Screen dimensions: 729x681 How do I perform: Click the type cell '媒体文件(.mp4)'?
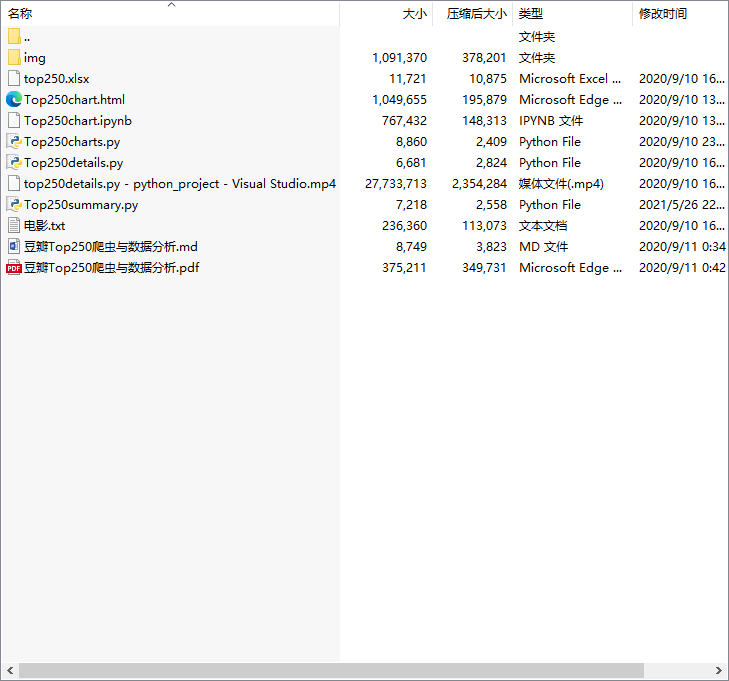(x=561, y=184)
